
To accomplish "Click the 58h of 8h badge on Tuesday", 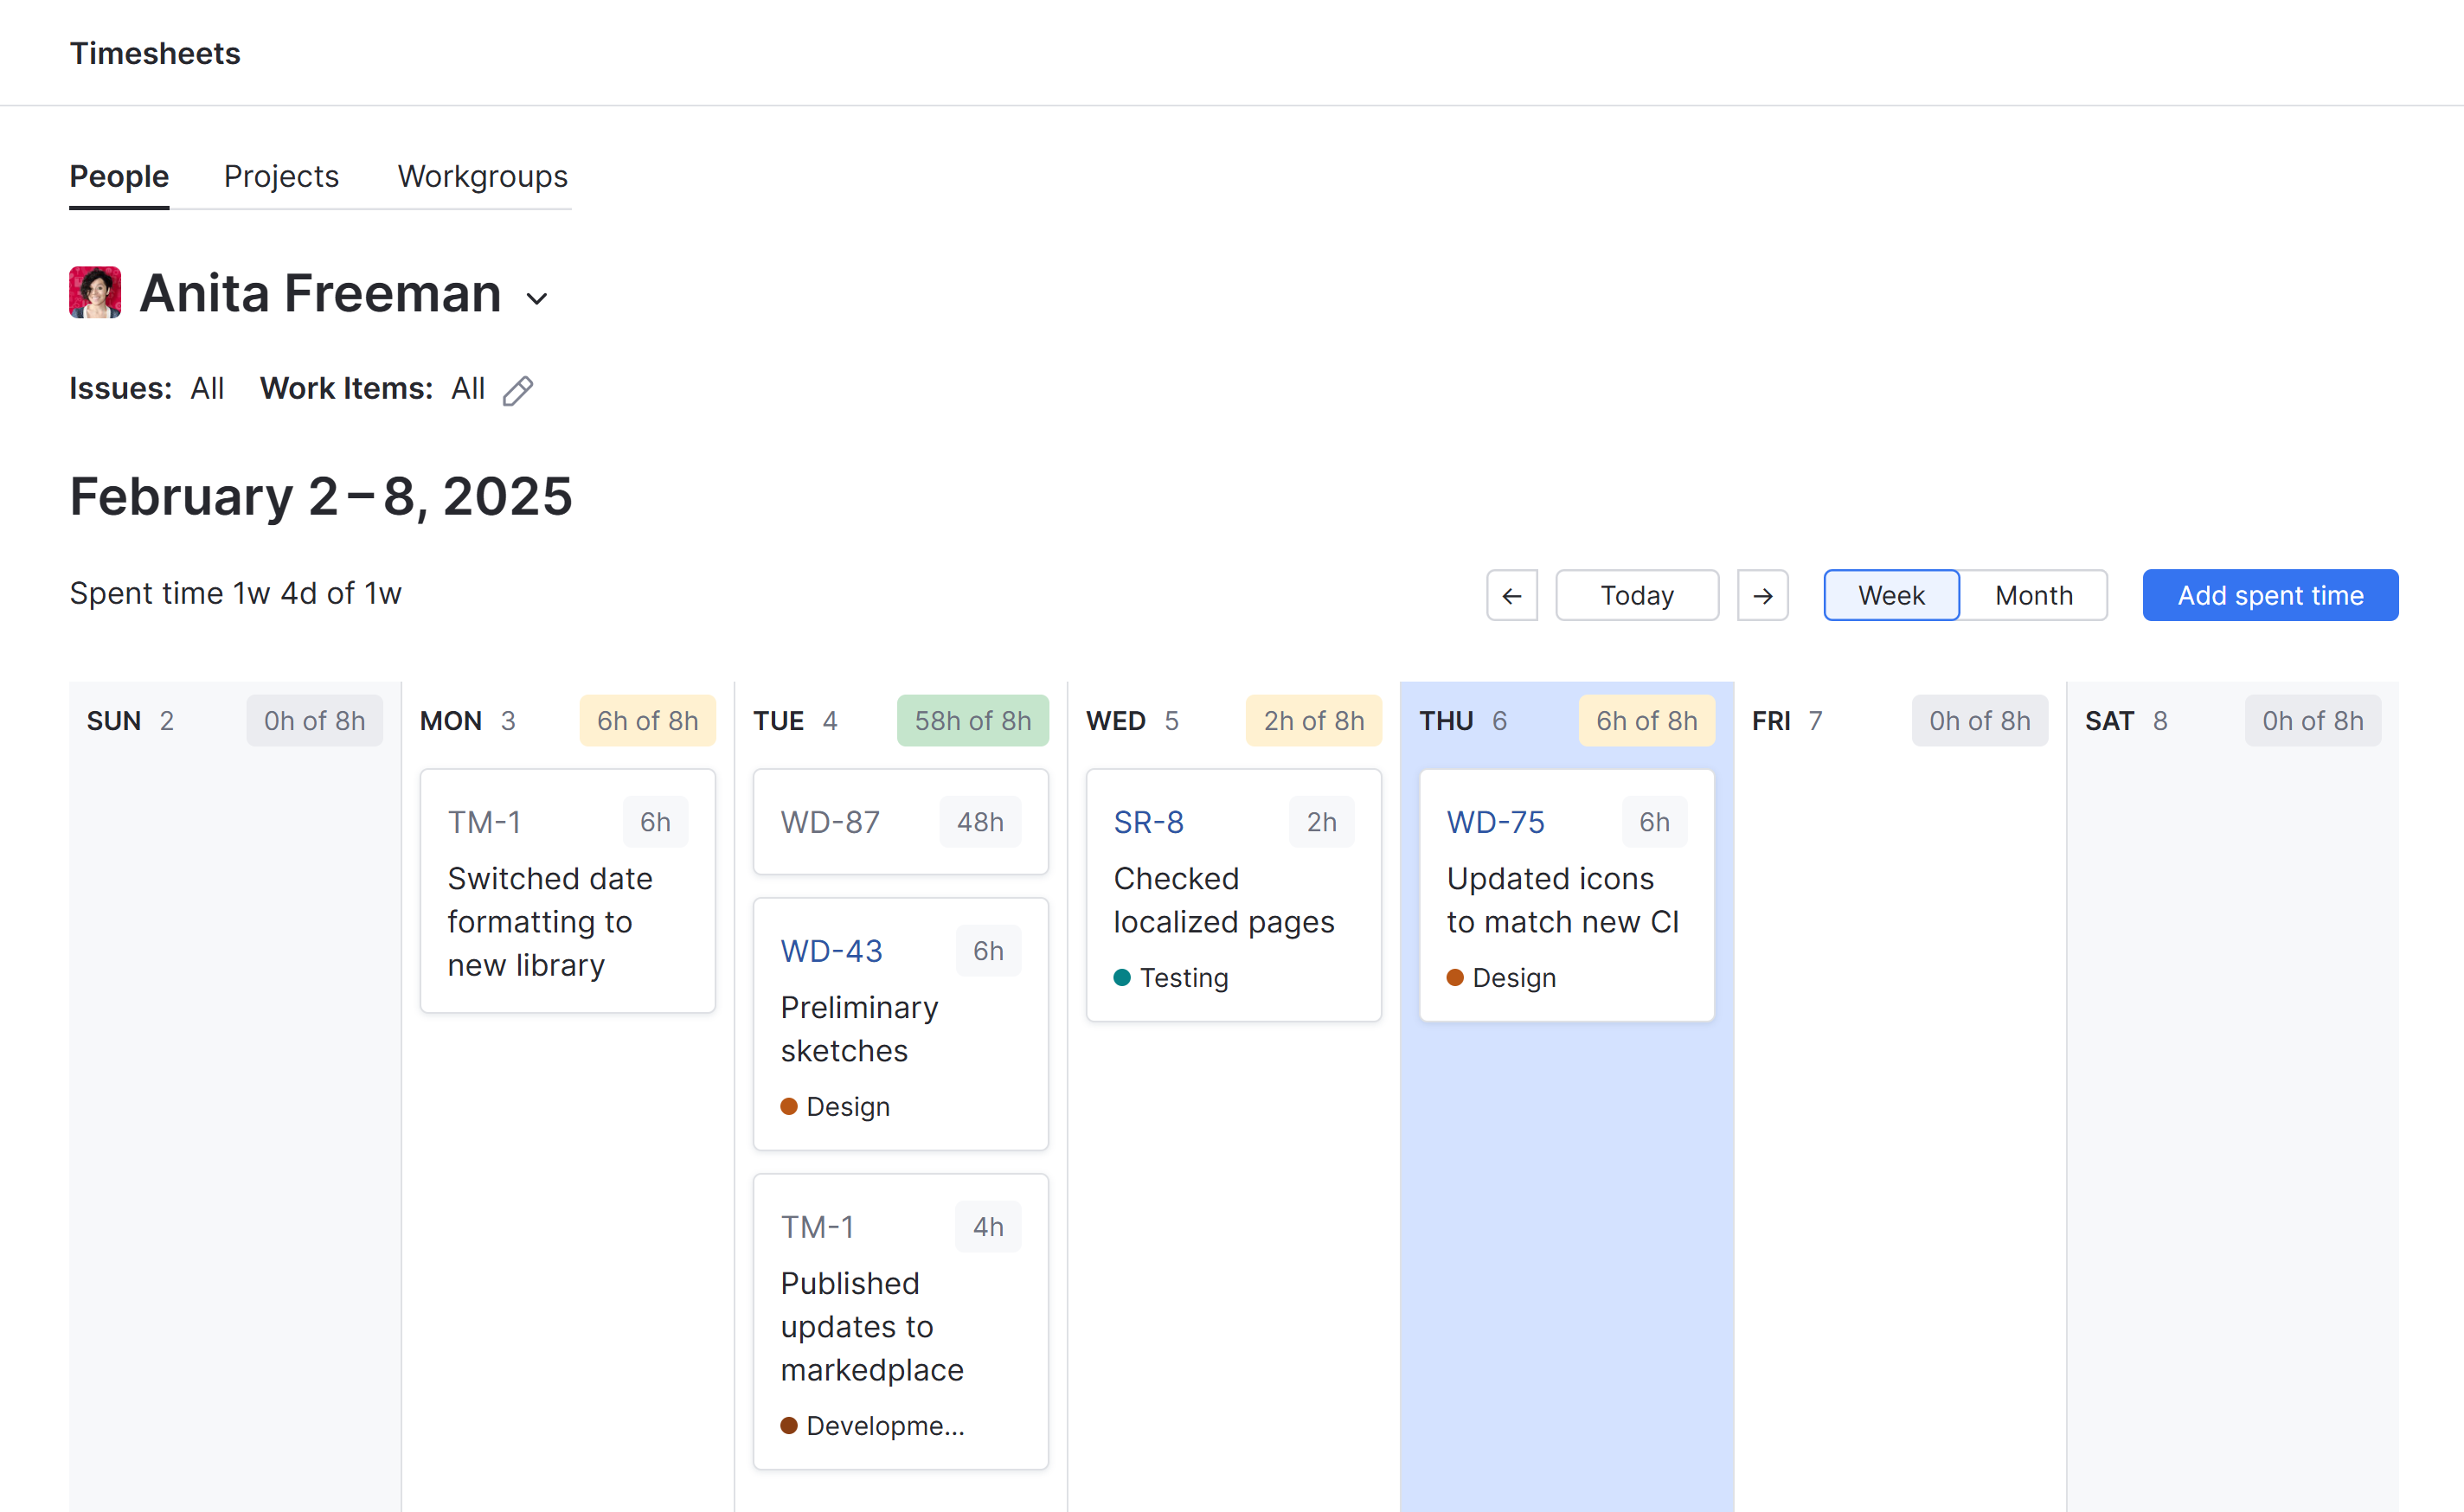I will click(x=972, y=720).
